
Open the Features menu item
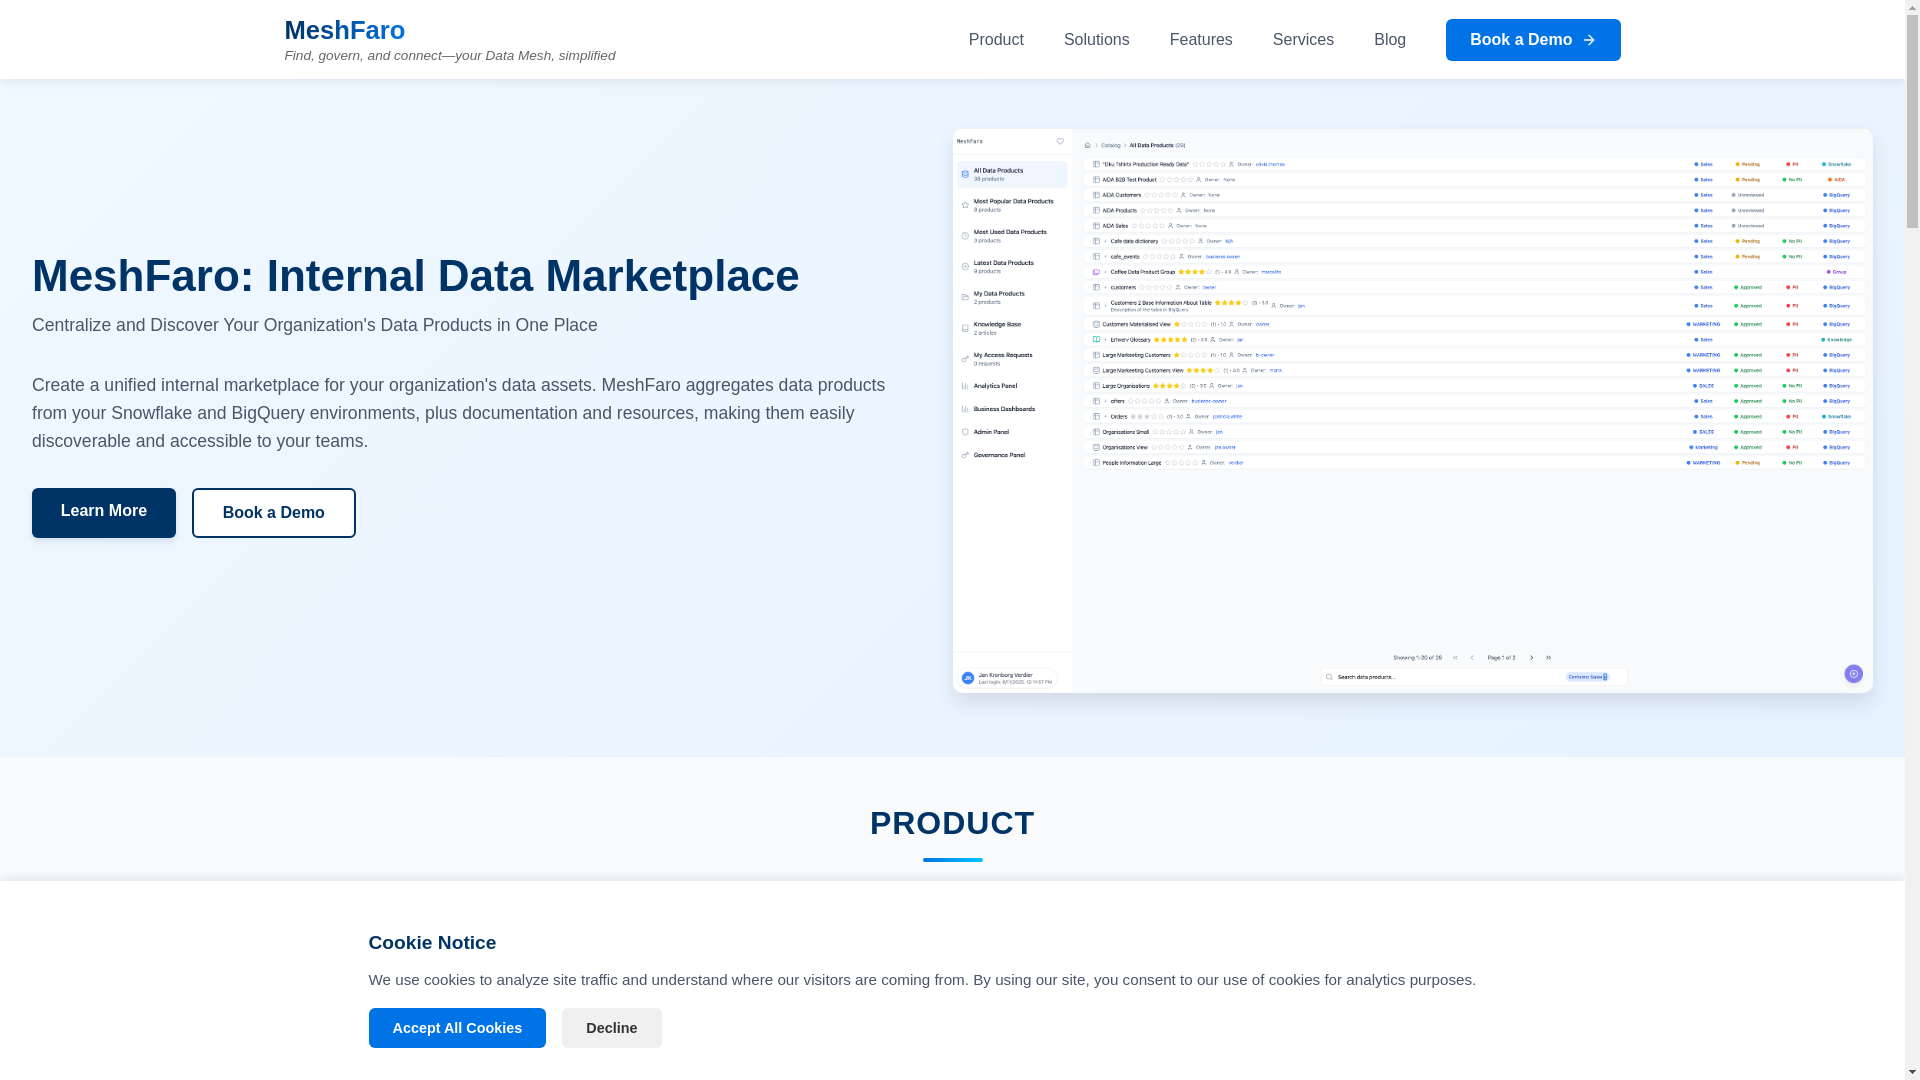[1201, 40]
